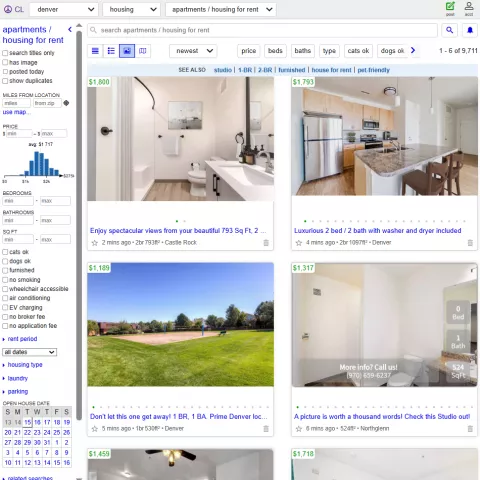The width and height of the screenshot is (480, 480).
Task: Select the dogs ok top filter
Action: pos(392,51)
